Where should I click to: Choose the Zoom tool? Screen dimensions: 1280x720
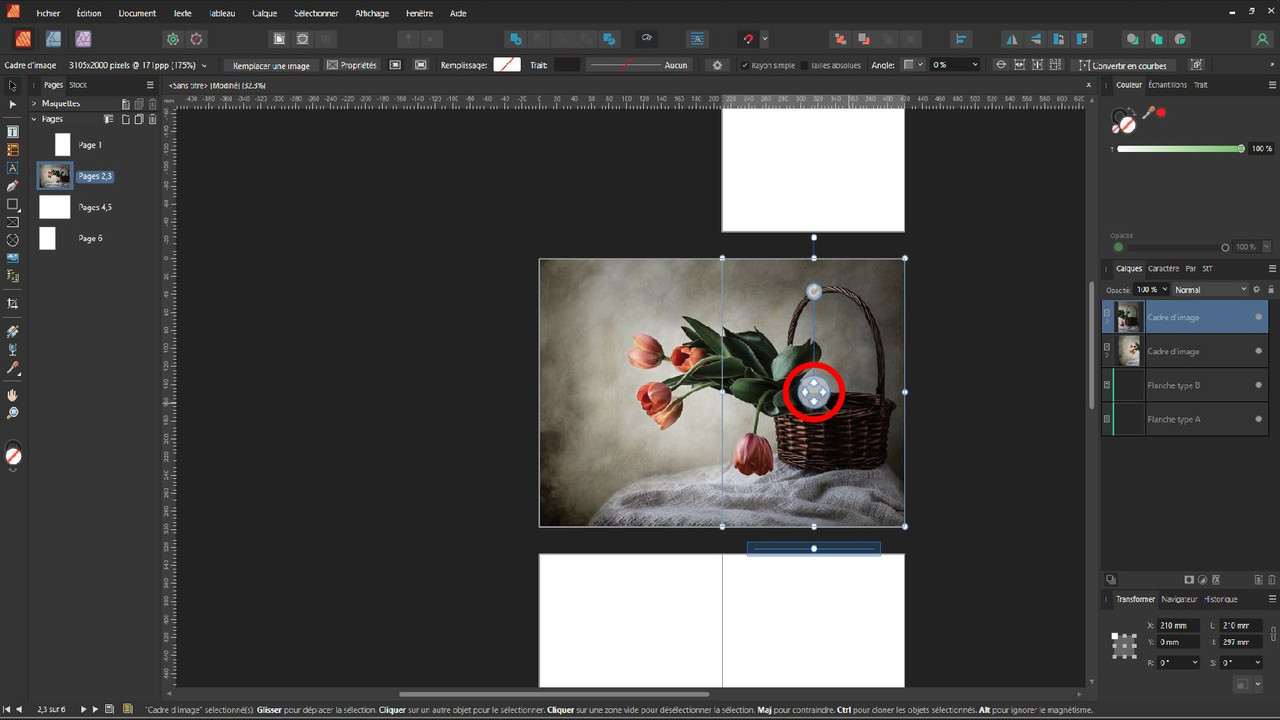(13, 413)
